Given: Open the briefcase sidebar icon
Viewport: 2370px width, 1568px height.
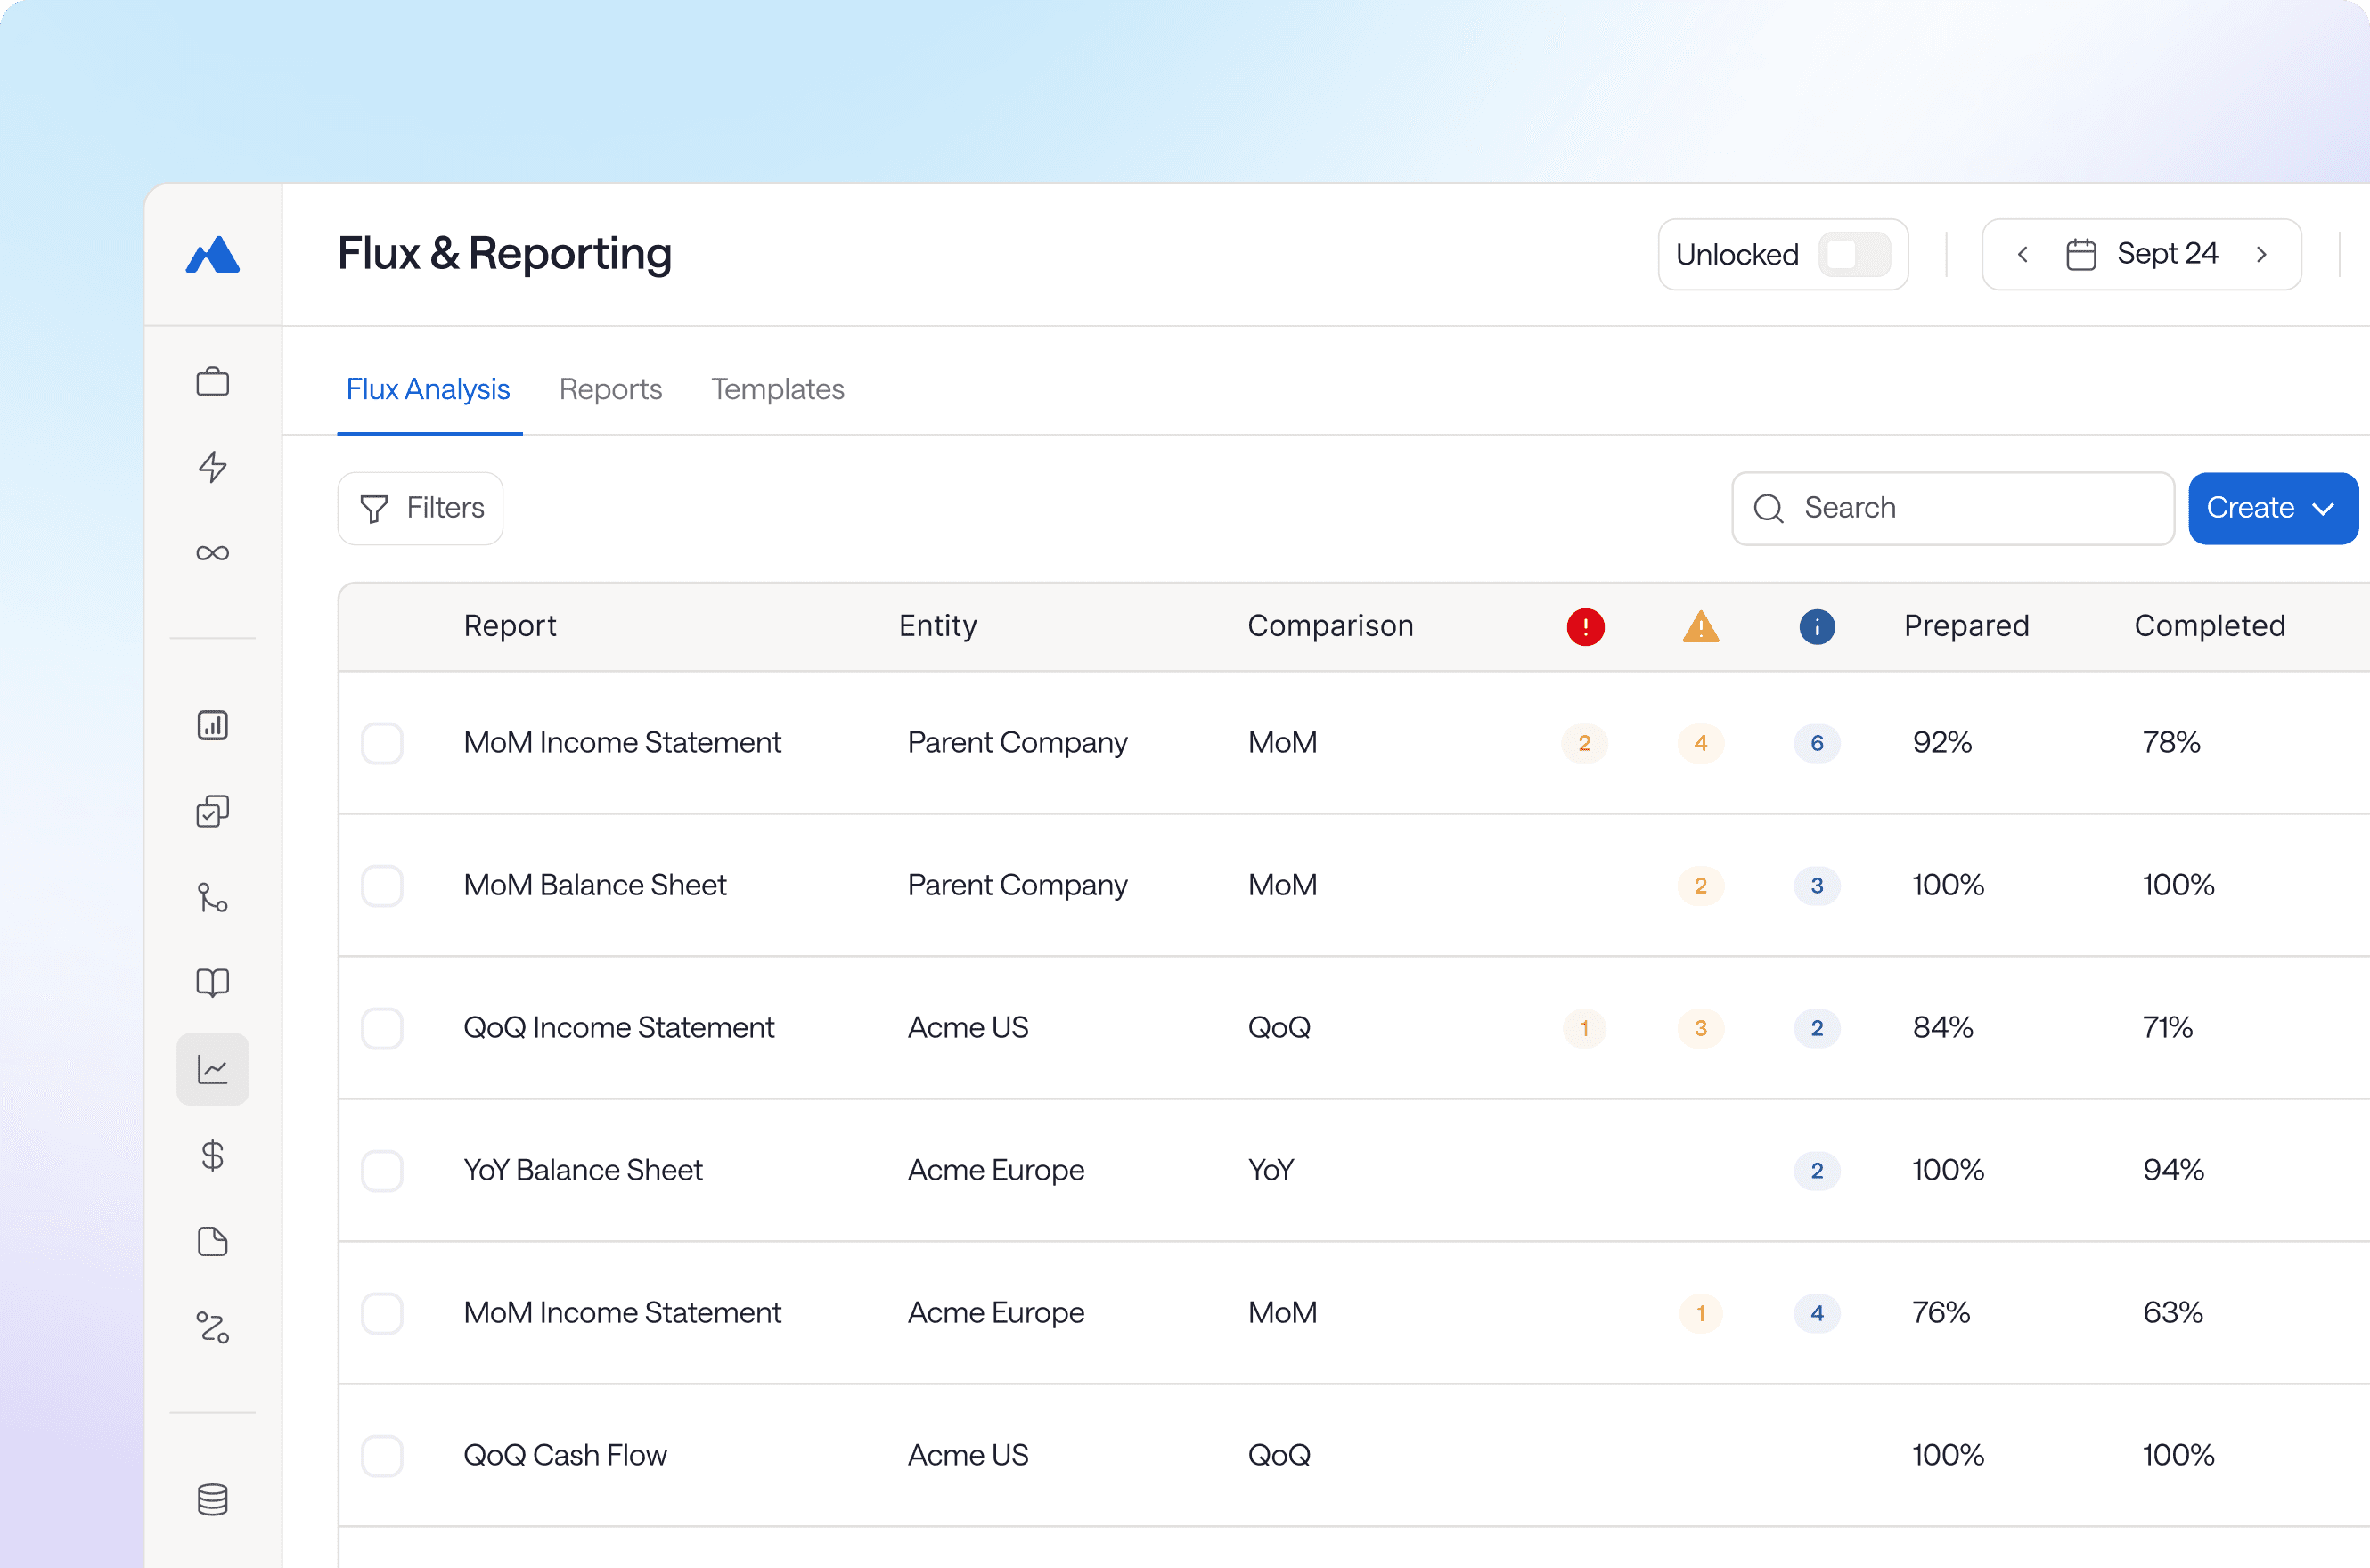Looking at the screenshot, I should [x=213, y=382].
